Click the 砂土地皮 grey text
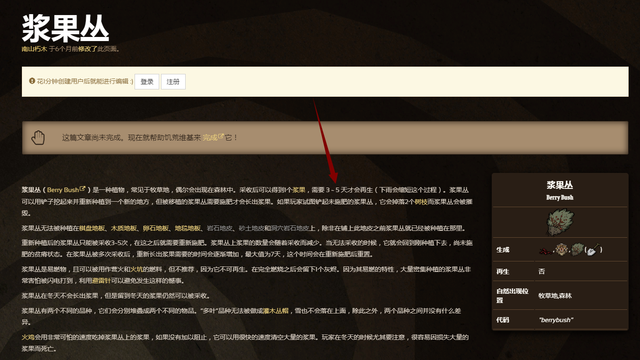 click(251, 228)
